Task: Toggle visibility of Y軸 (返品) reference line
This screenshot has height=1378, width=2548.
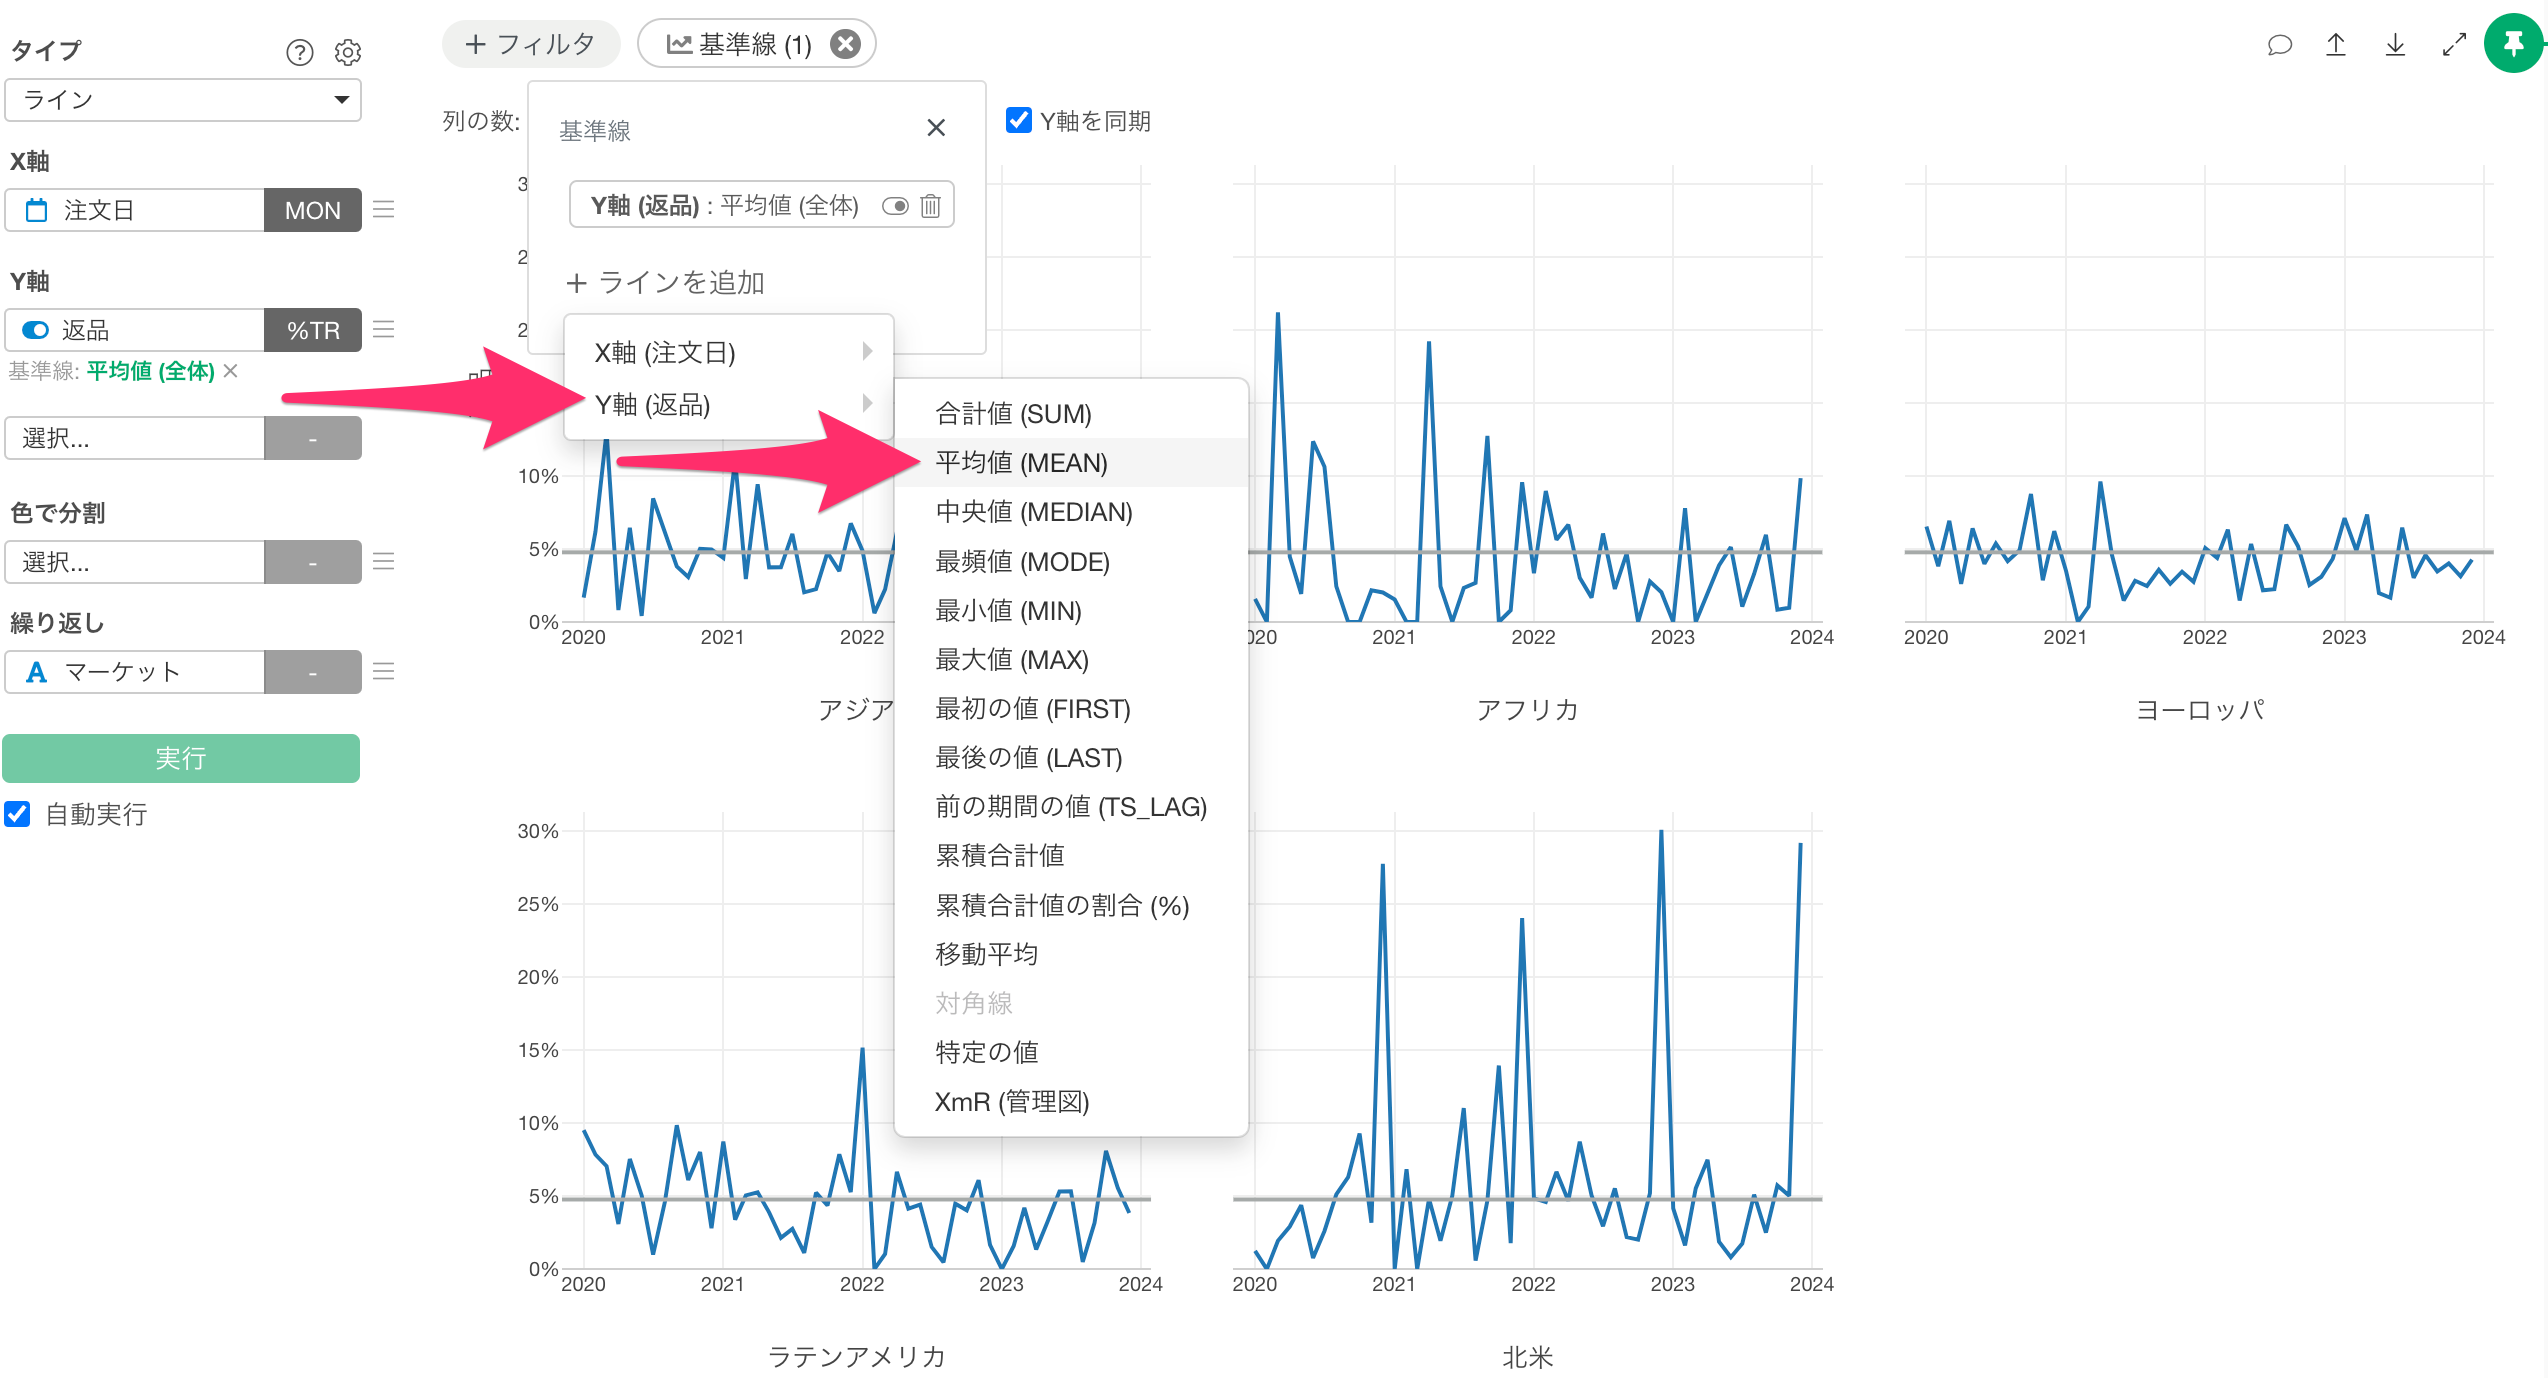Action: click(x=894, y=206)
